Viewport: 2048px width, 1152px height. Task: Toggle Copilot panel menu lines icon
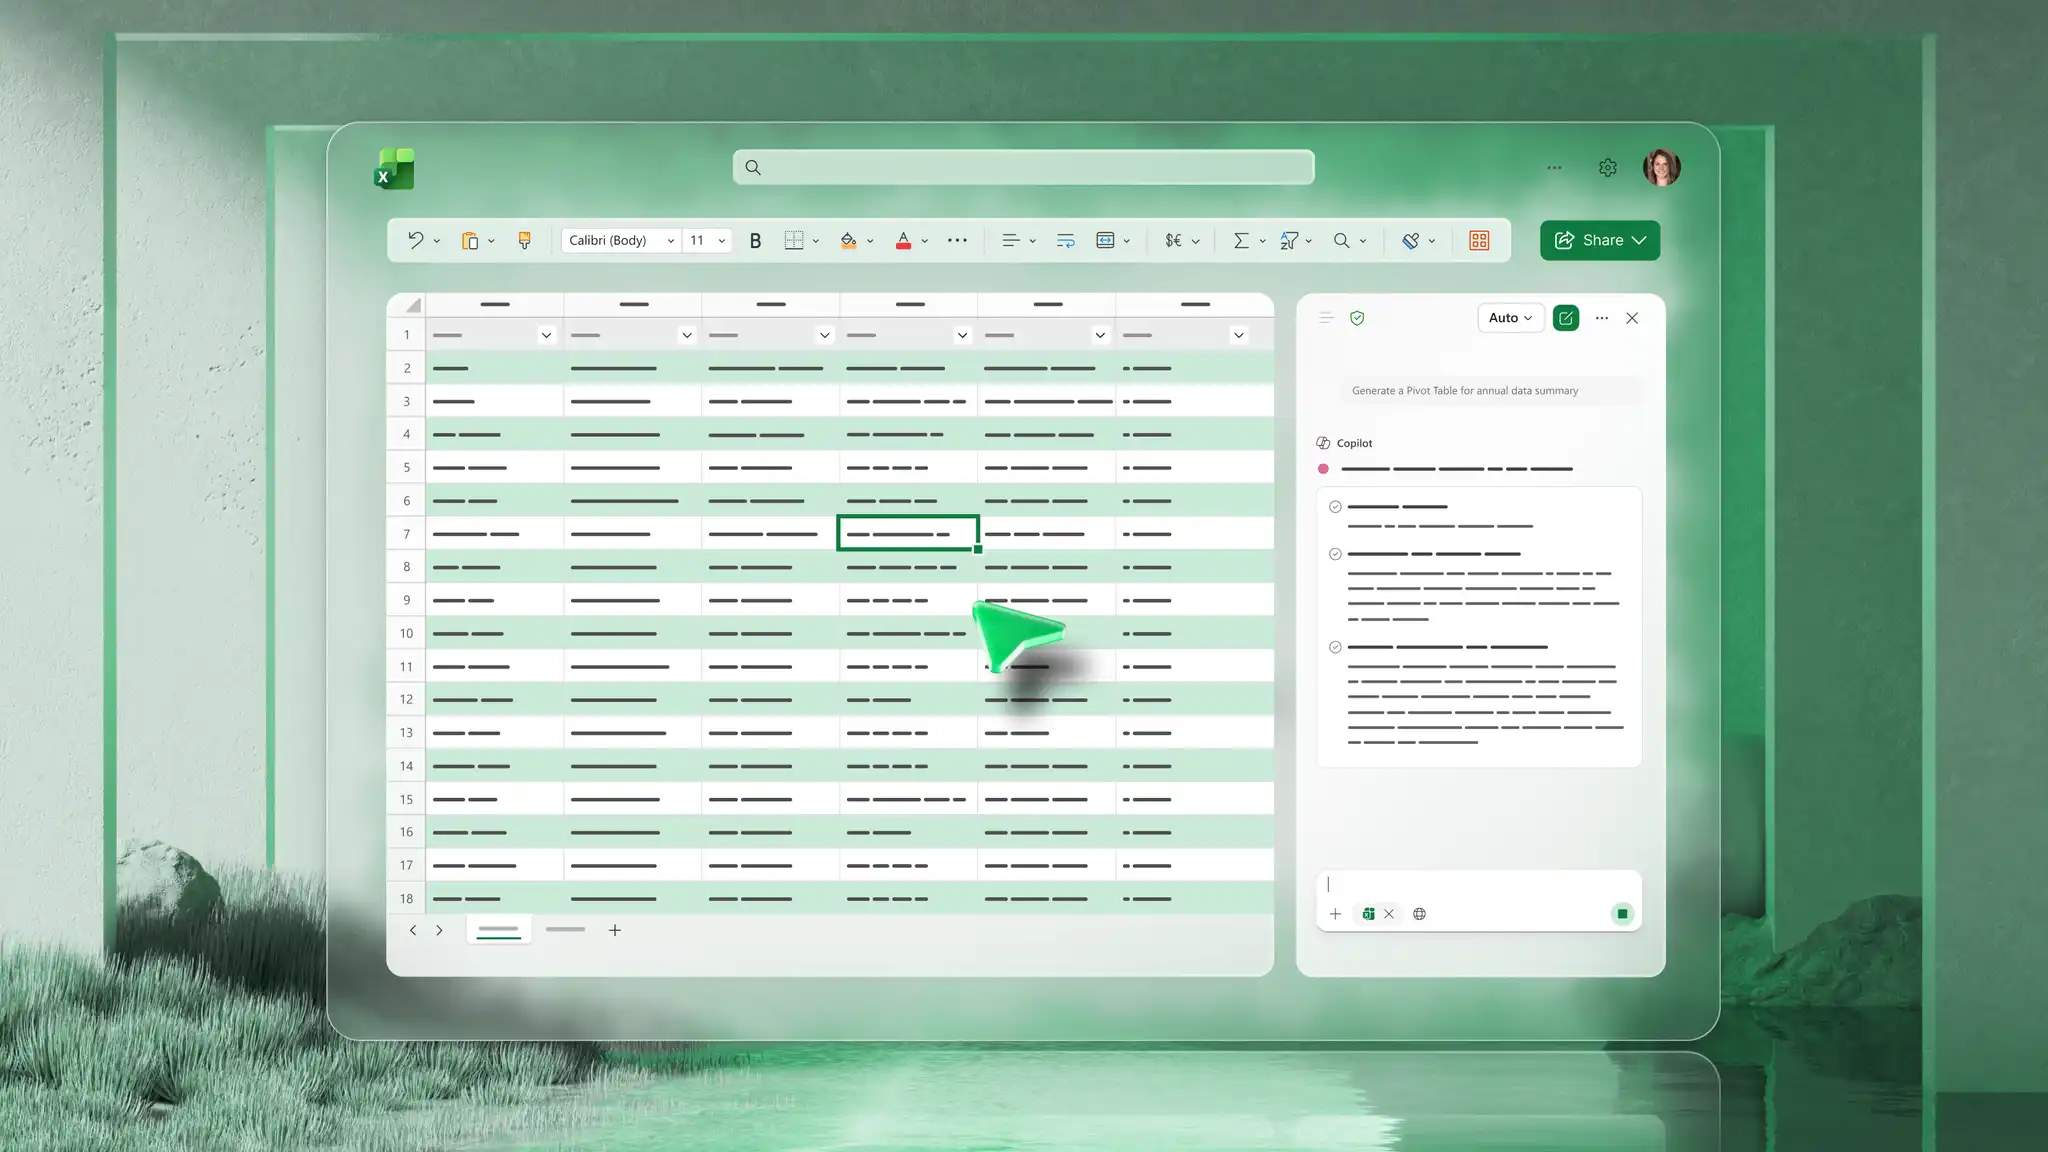(1326, 318)
